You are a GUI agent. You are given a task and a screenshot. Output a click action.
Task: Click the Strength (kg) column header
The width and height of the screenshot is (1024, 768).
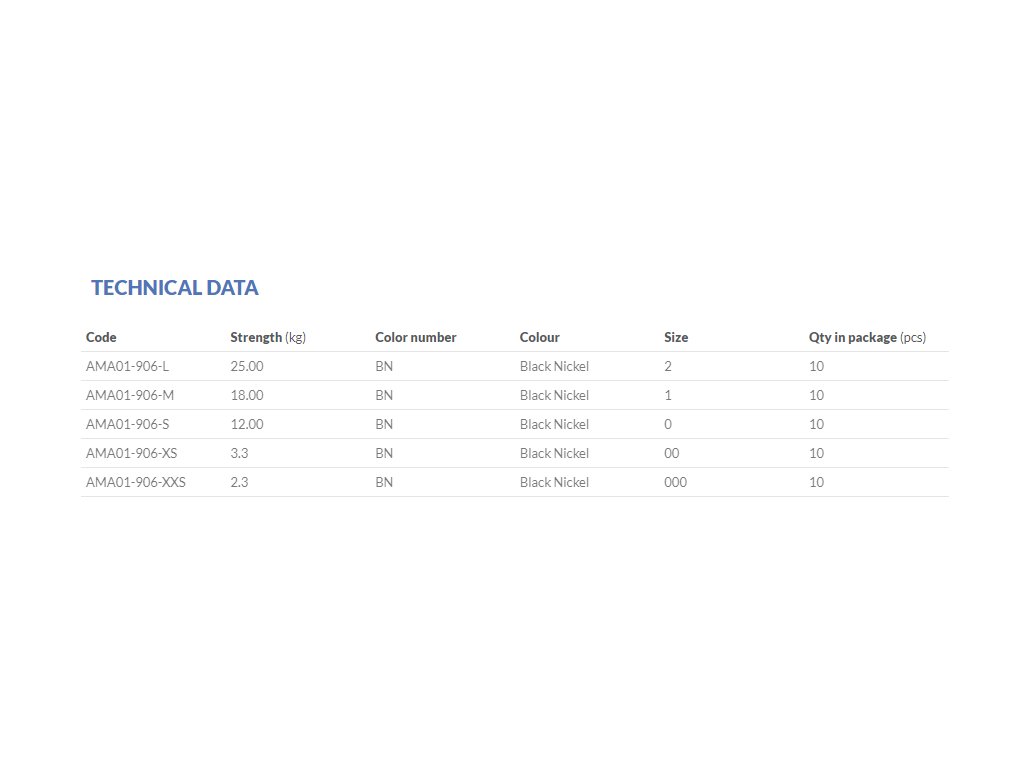coord(268,337)
